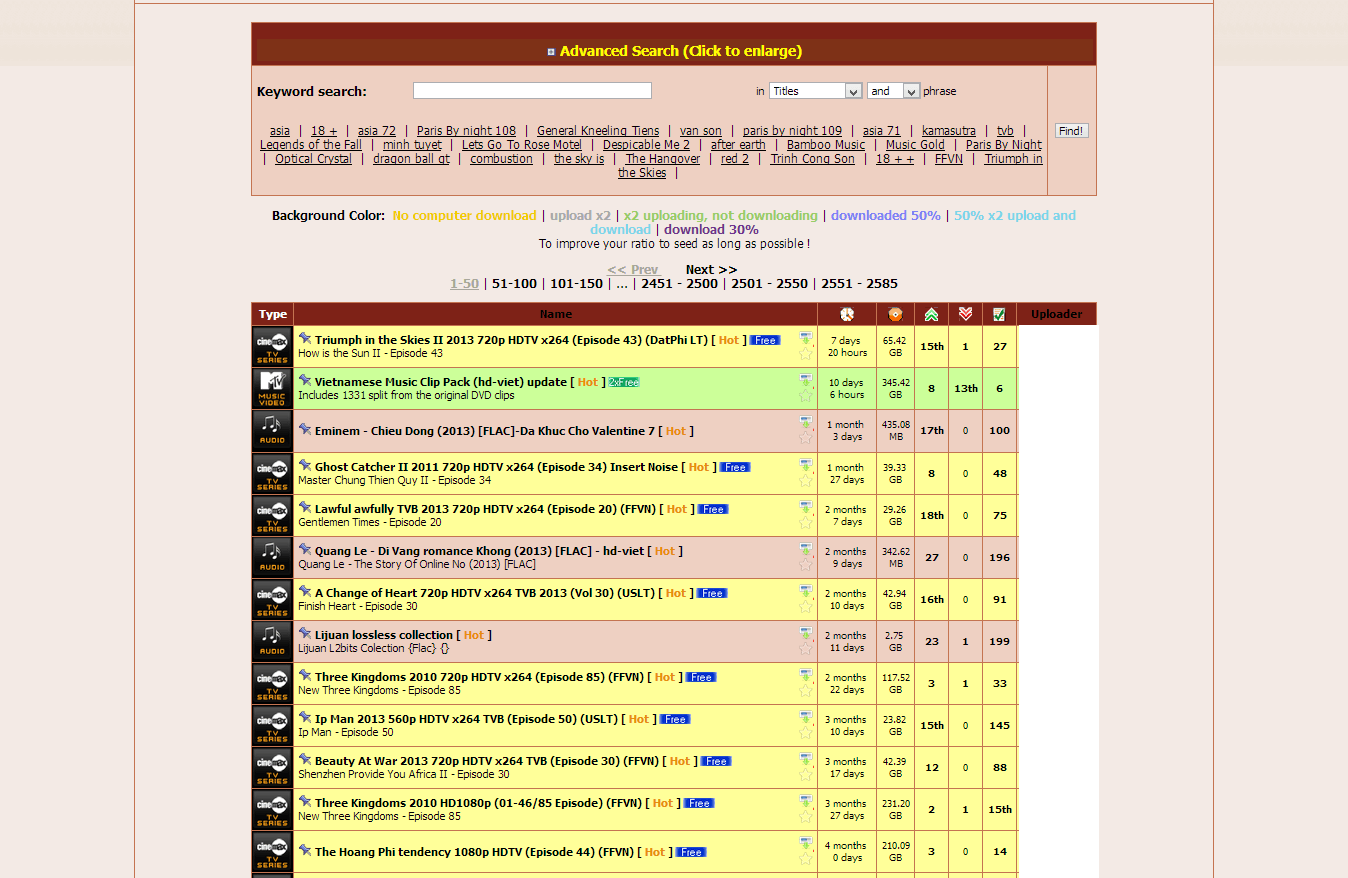Star the Quang Le - Di Vang torrent
Image resolution: width=1348 pixels, height=878 pixels.
806,564
